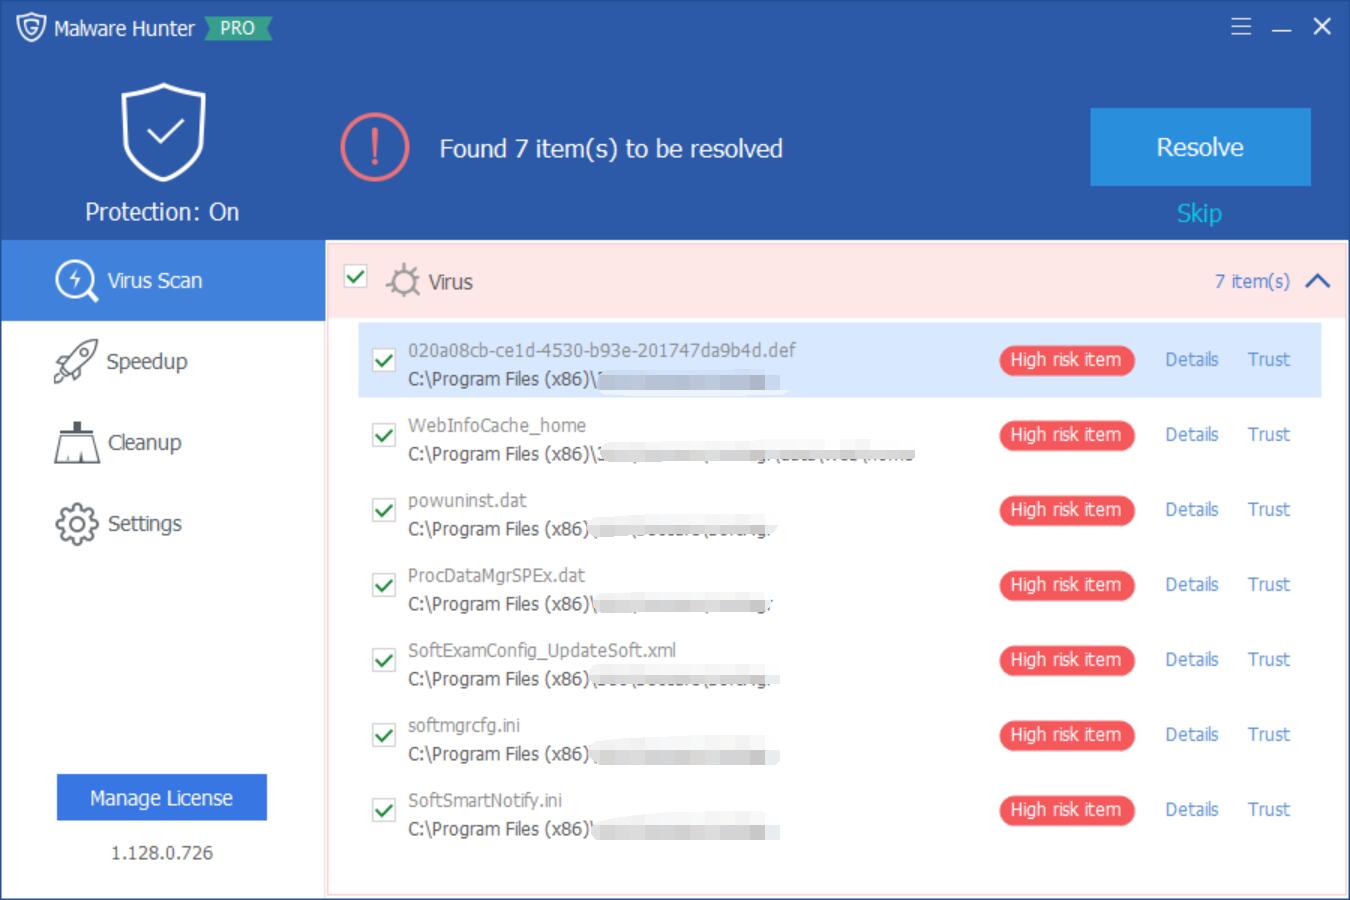Click the Settings gear icon
This screenshot has height=900, width=1350.
(76, 524)
